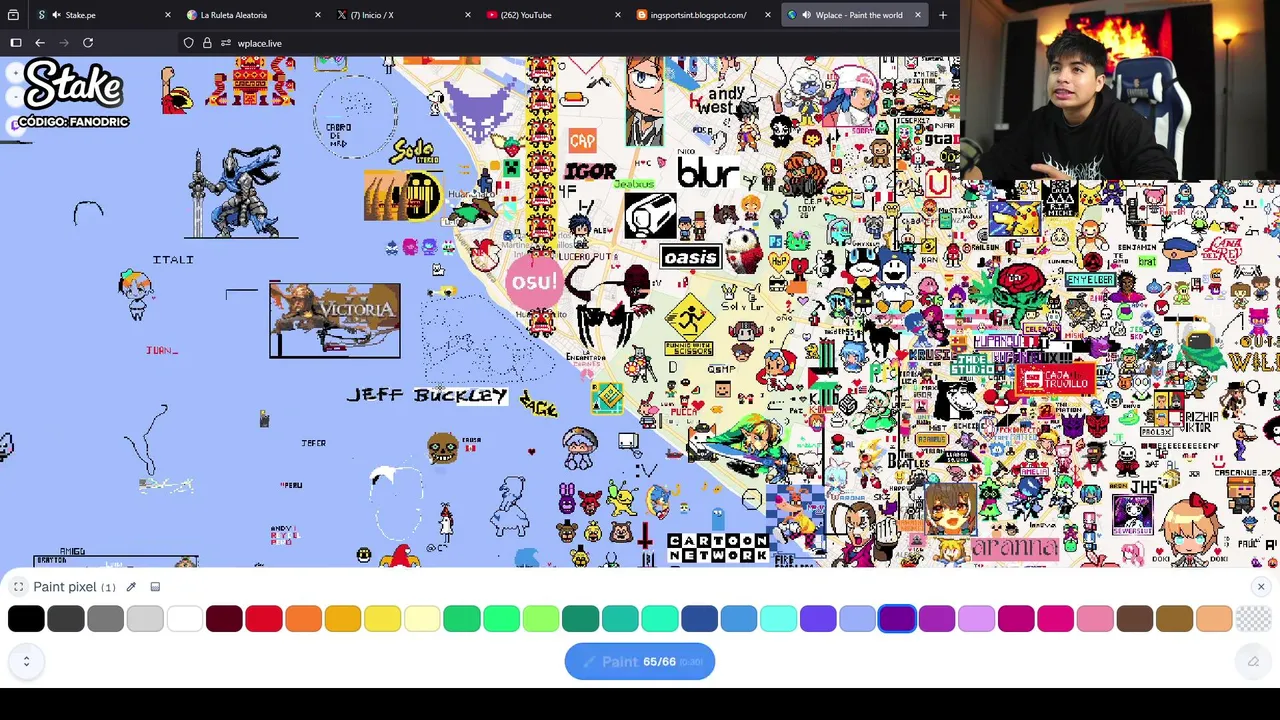1280x720 pixels.
Task: Click the browser forward arrow
Action: (x=64, y=43)
